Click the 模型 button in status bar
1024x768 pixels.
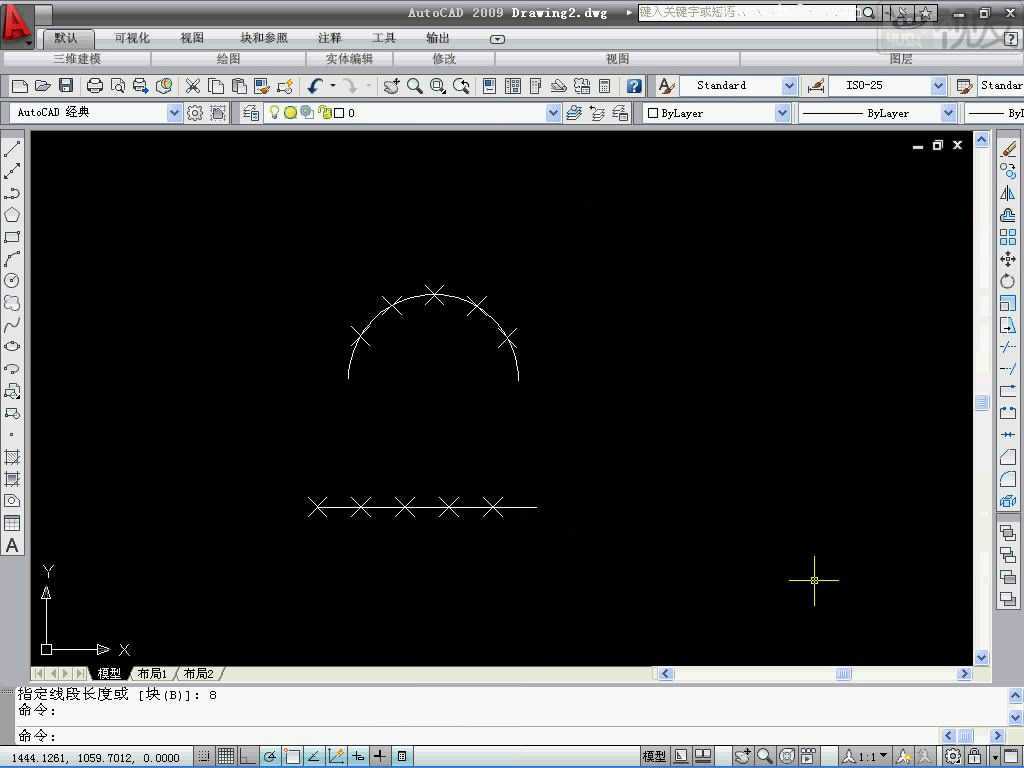tap(654, 756)
